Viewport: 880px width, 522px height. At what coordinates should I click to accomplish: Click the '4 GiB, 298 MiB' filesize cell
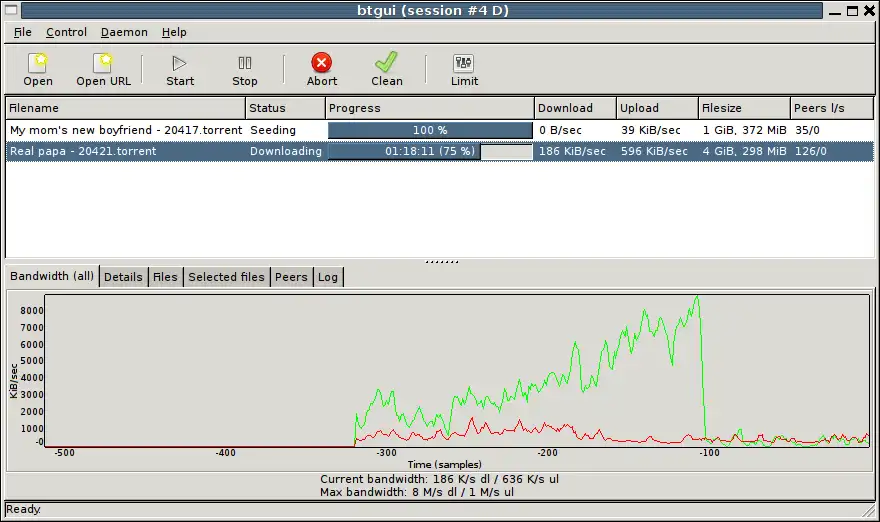click(744, 151)
